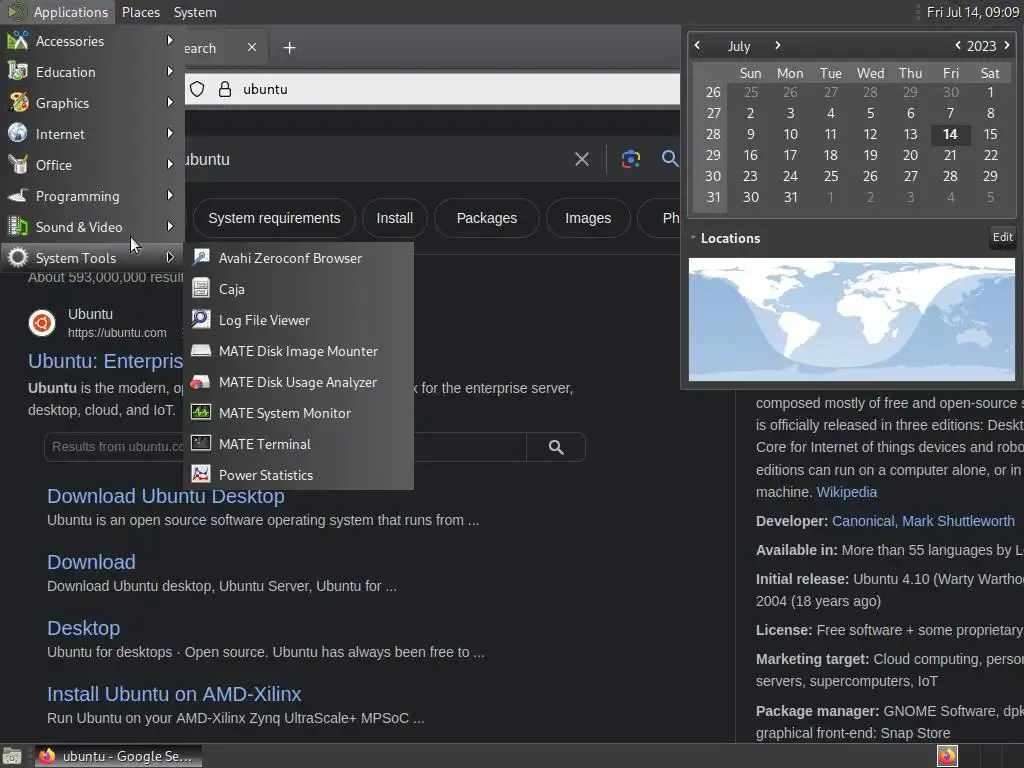
Task: Click the Sound & Video icon
Action: coord(18,227)
